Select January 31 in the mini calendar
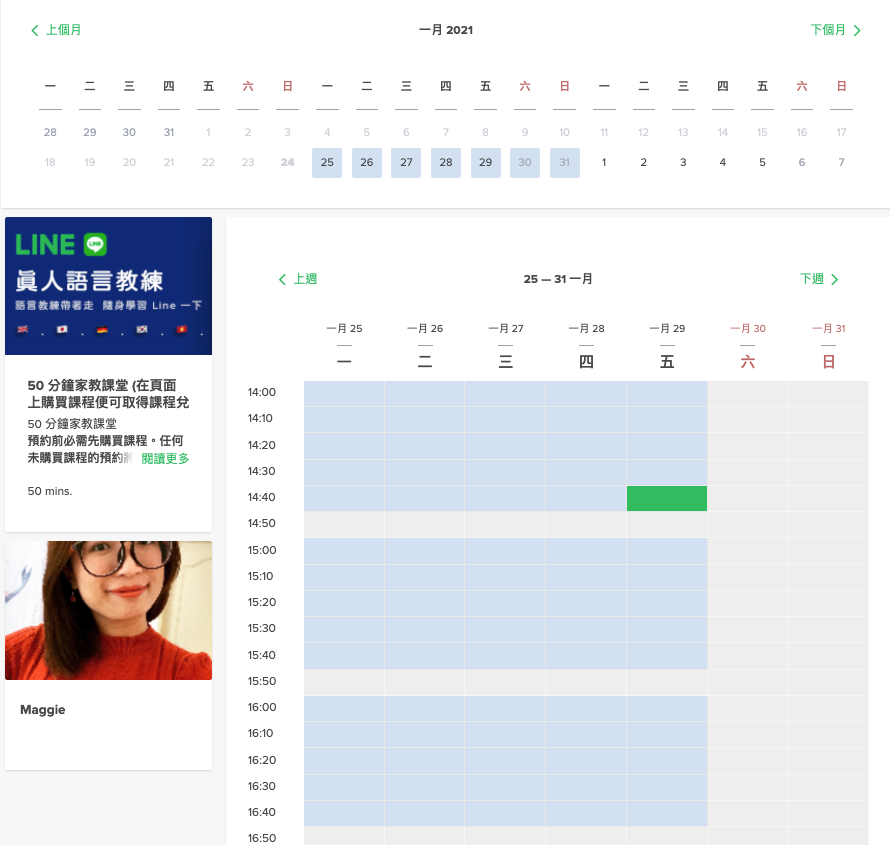The height and width of the screenshot is (845, 890). [564, 161]
